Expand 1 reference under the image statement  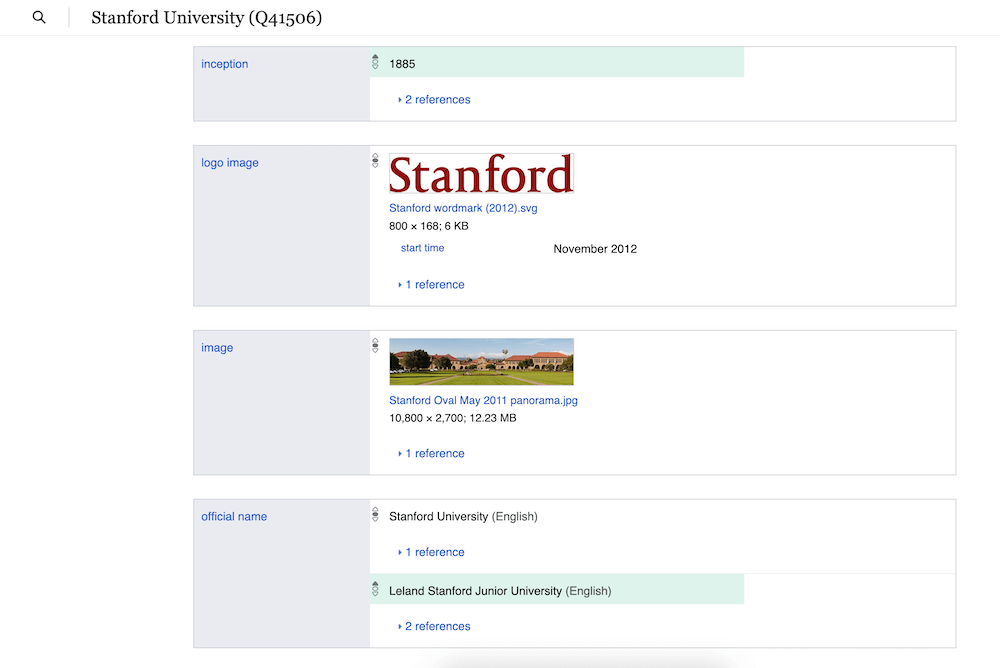click(431, 453)
